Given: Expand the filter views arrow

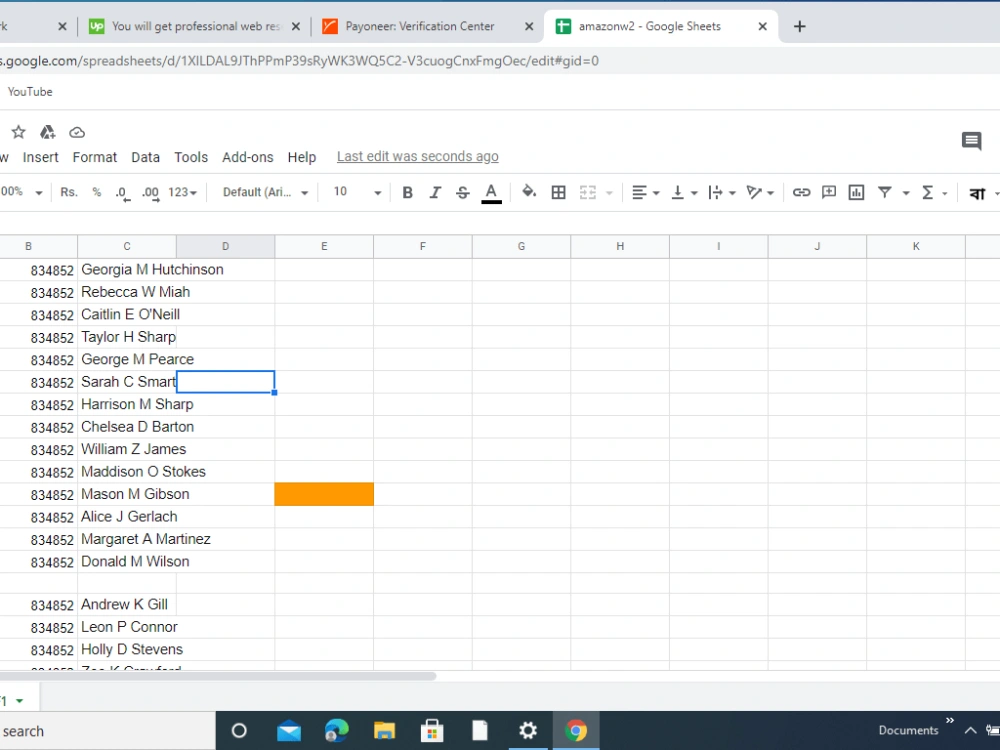Looking at the screenshot, I should click(x=906, y=193).
